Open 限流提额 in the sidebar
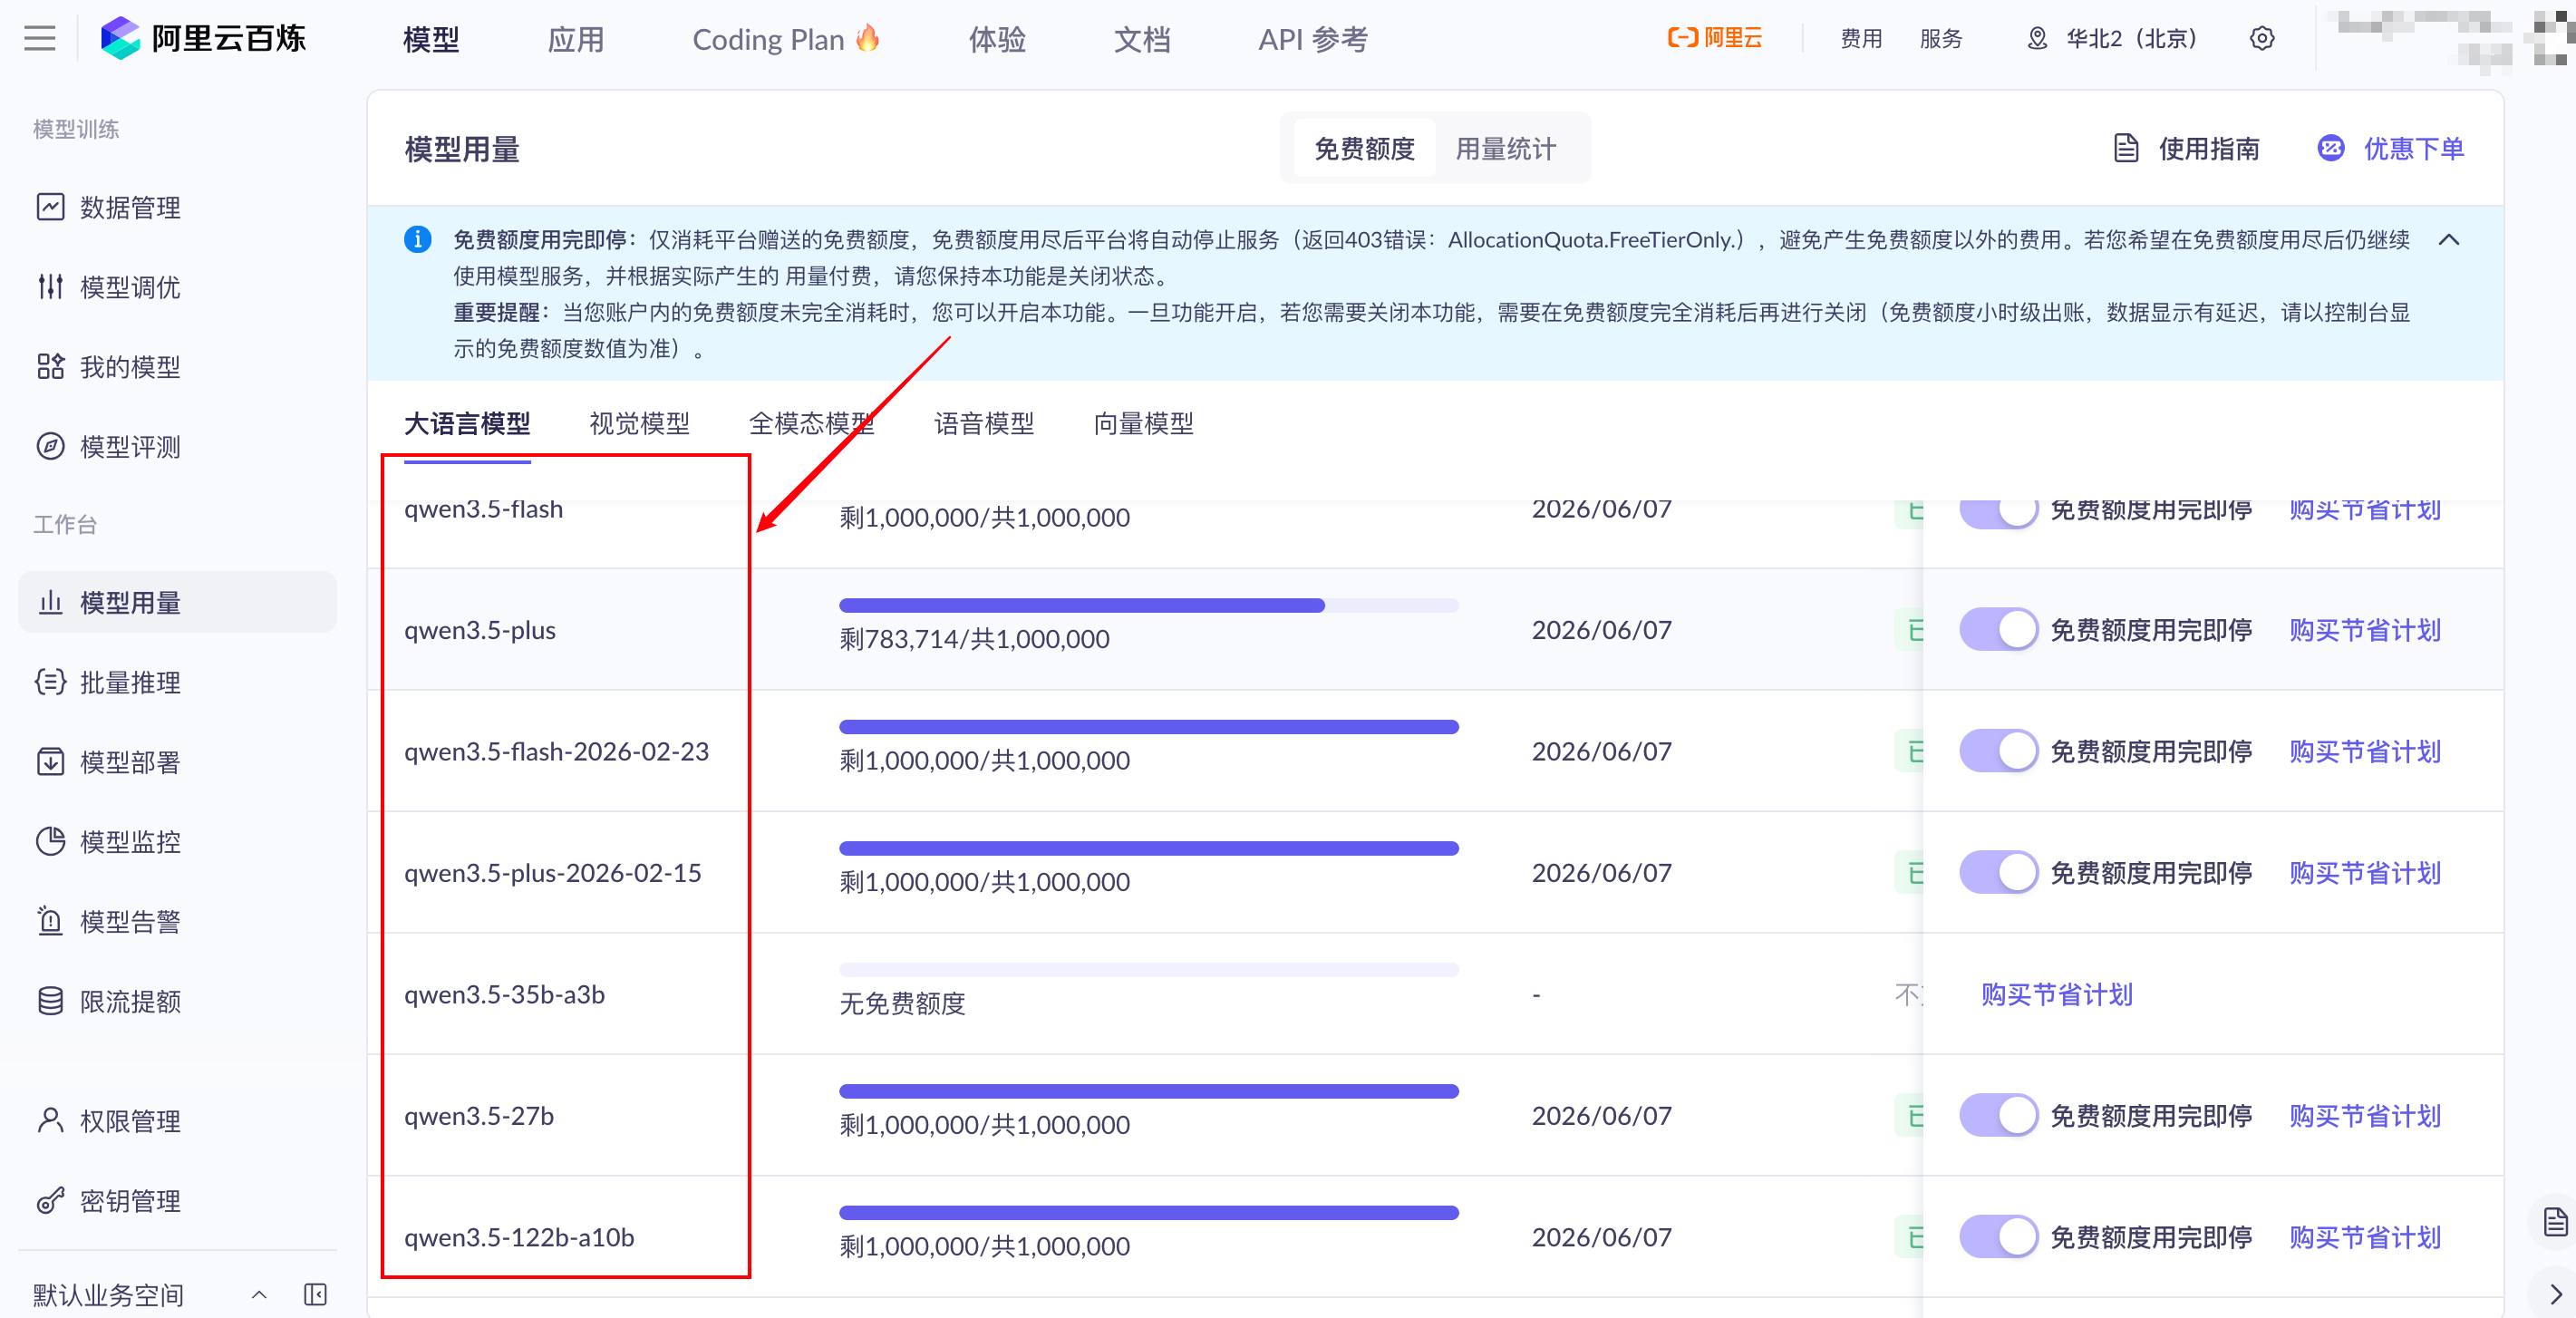Viewport: 2576px width, 1318px height. click(130, 1001)
